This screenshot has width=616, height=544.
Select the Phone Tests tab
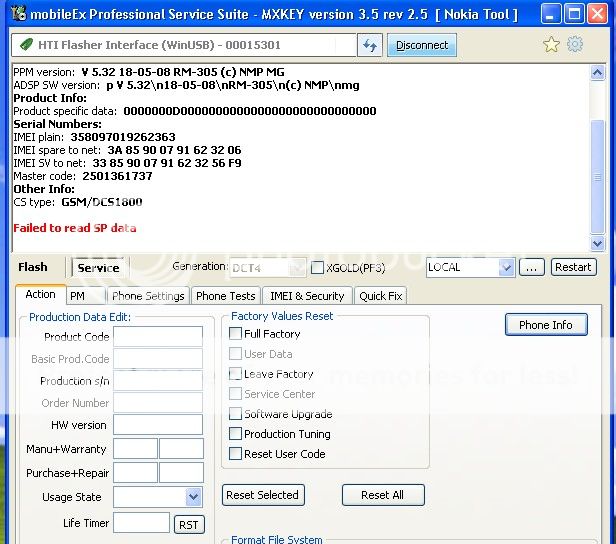click(x=226, y=296)
